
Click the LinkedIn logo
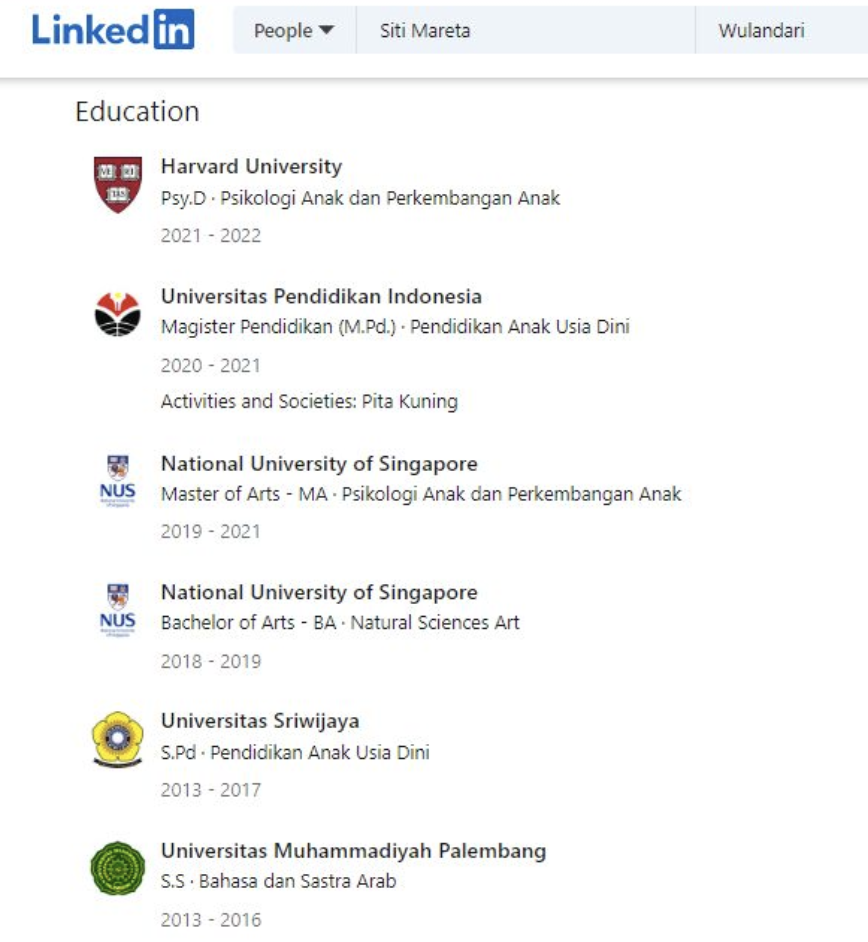113,29
